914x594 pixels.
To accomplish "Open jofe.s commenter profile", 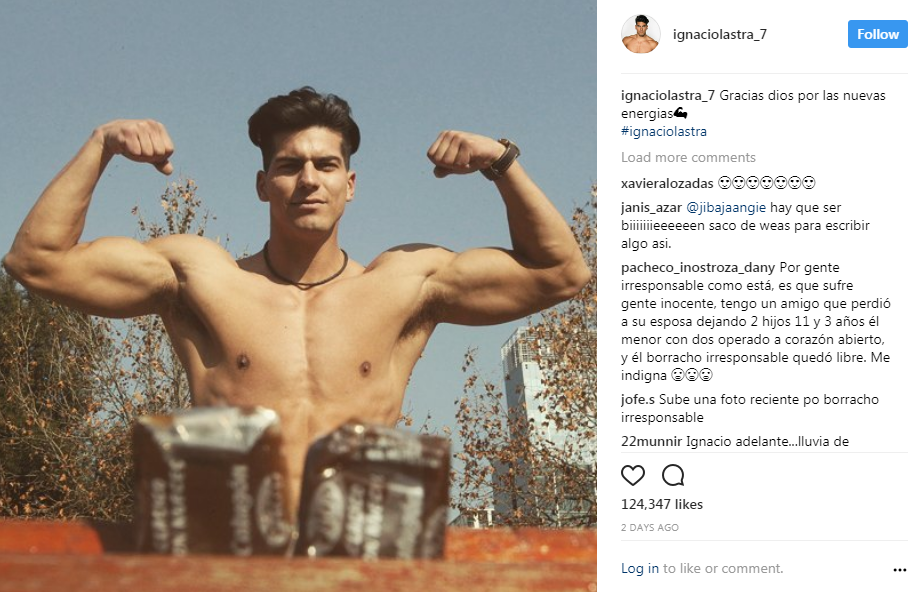I will pyautogui.click(x=638, y=399).
